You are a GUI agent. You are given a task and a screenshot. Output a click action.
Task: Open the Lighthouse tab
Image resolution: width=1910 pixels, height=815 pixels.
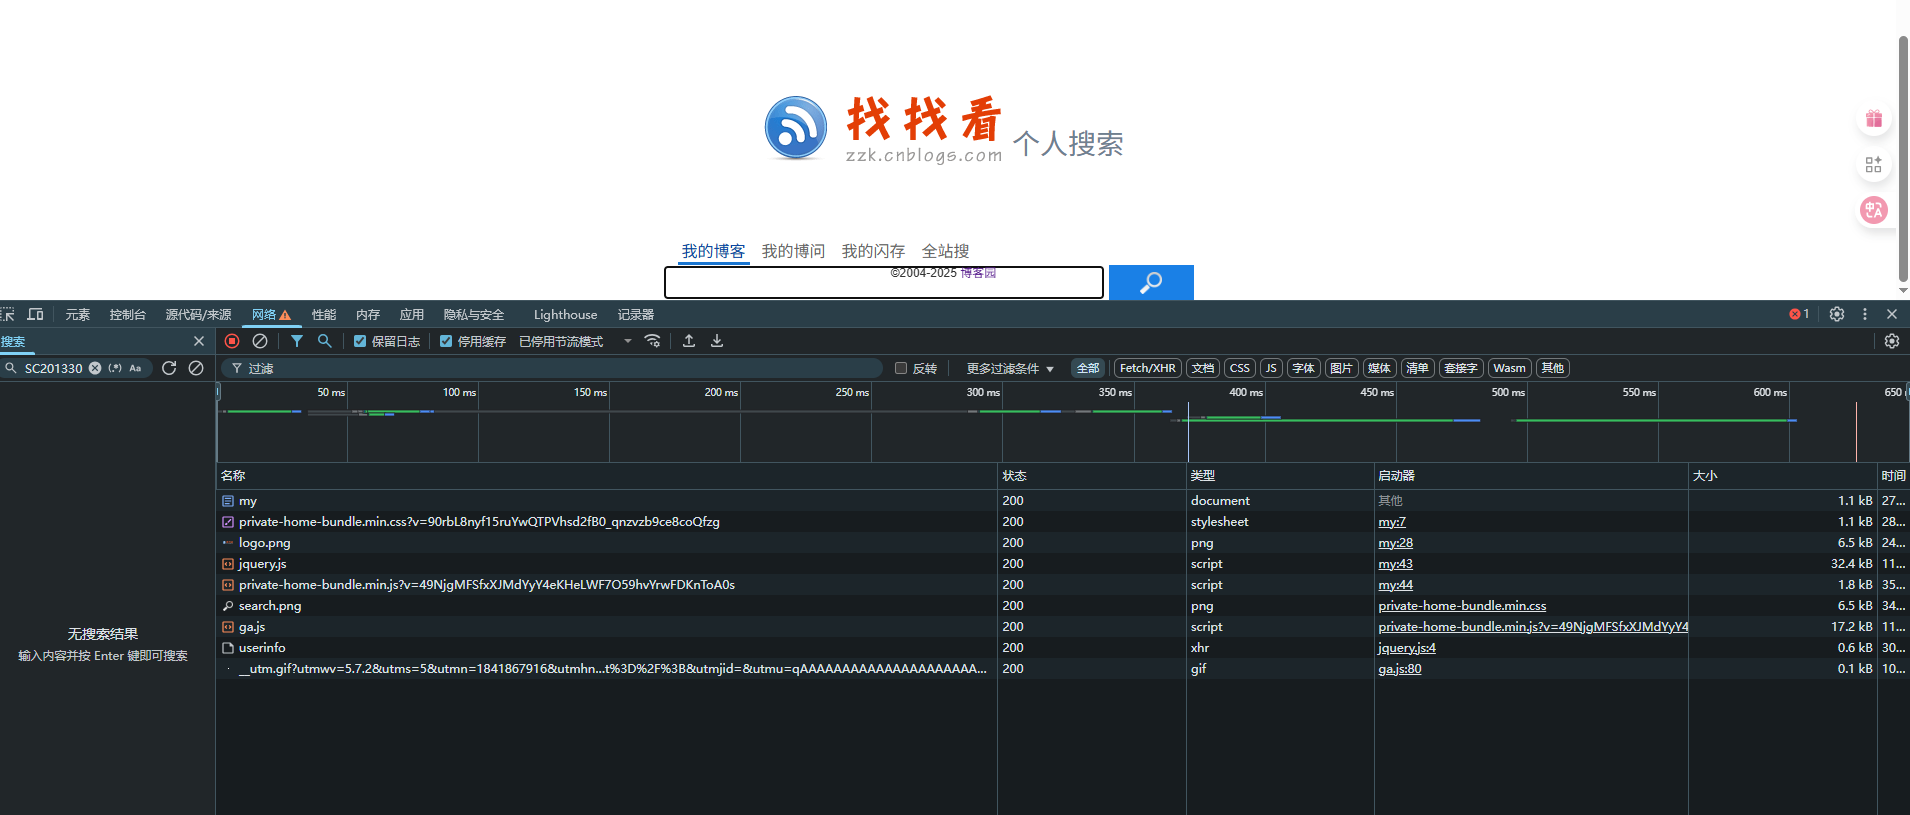[x=565, y=314]
